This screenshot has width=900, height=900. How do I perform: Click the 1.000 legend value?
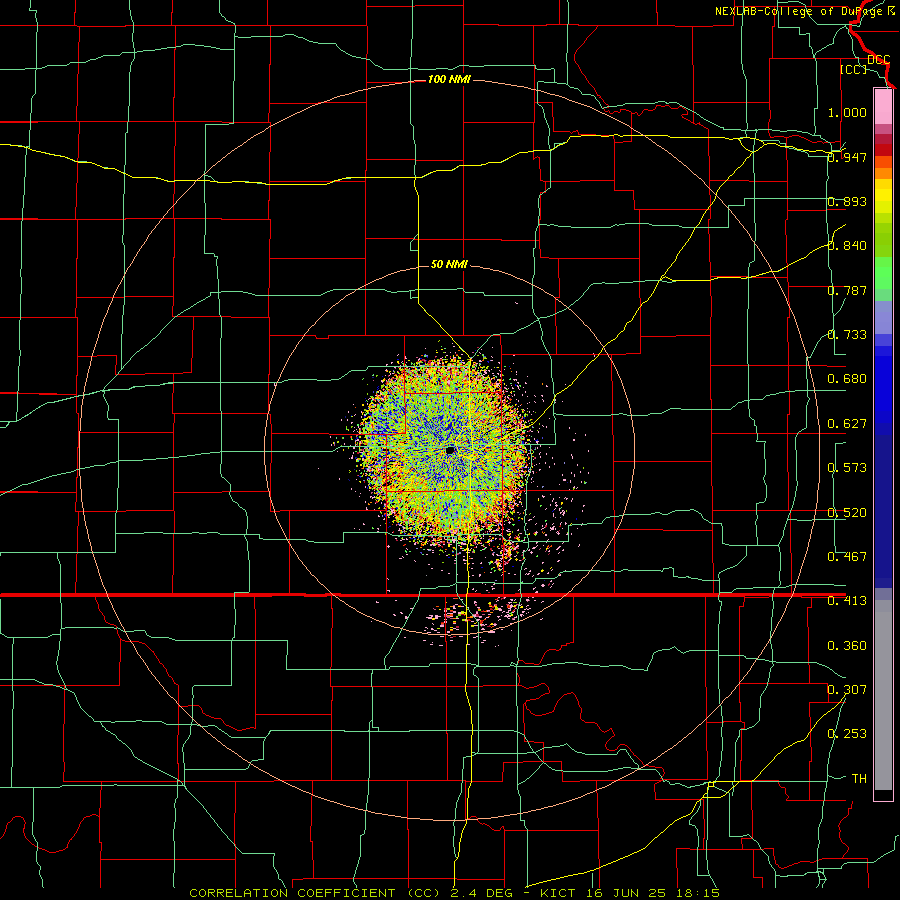(x=847, y=112)
